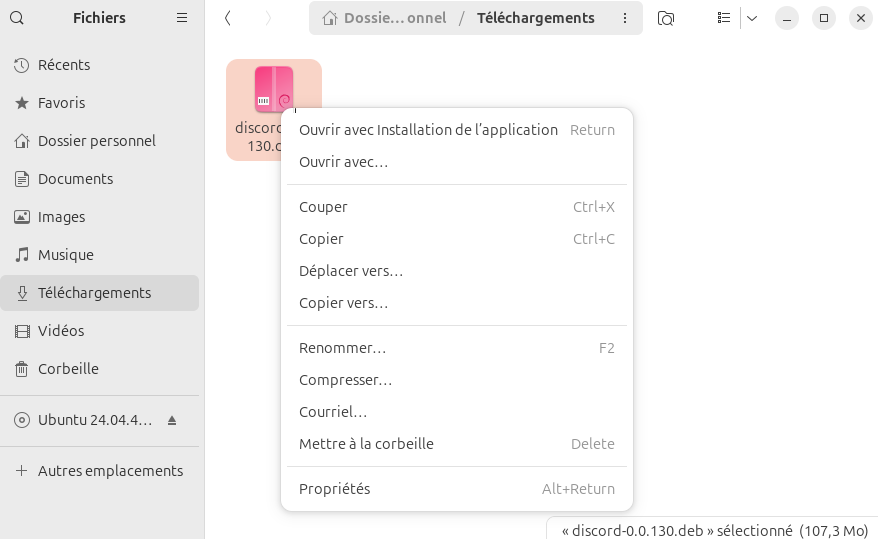This screenshot has width=878, height=539.
Task: Go back with the left arrow button
Action: pyautogui.click(x=228, y=18)
